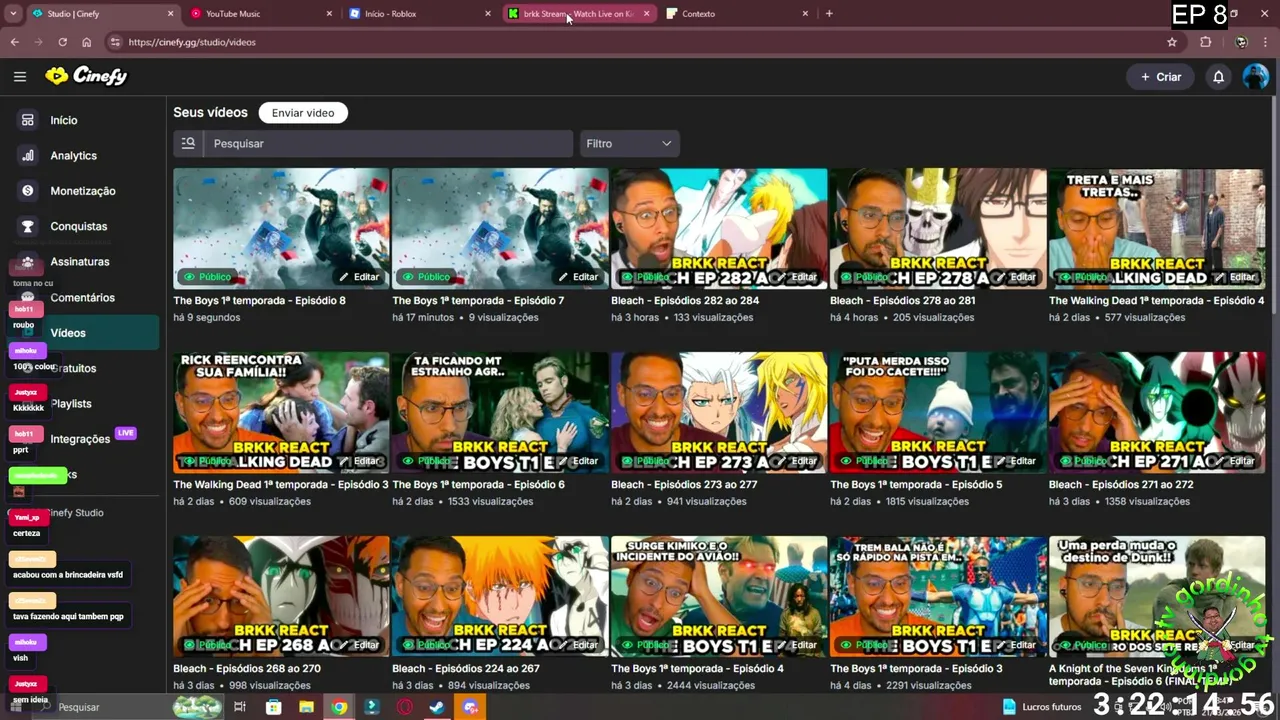Open The Walking Dead Episódio 3 thumbnail
Screen dimensions: 1280x720
click(281, 412)
